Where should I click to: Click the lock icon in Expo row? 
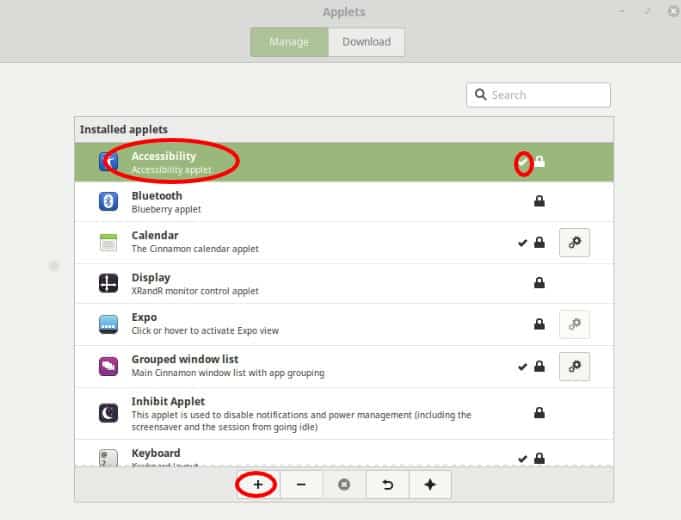coord(539,324)
